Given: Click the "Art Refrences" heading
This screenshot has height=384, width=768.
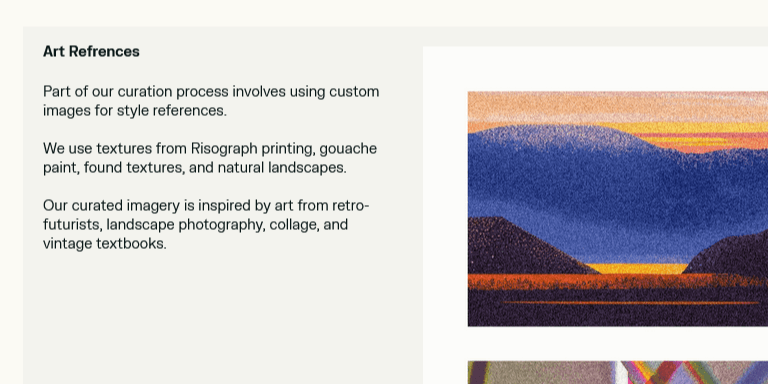Looking at the screenshot, I should (91, 51).
